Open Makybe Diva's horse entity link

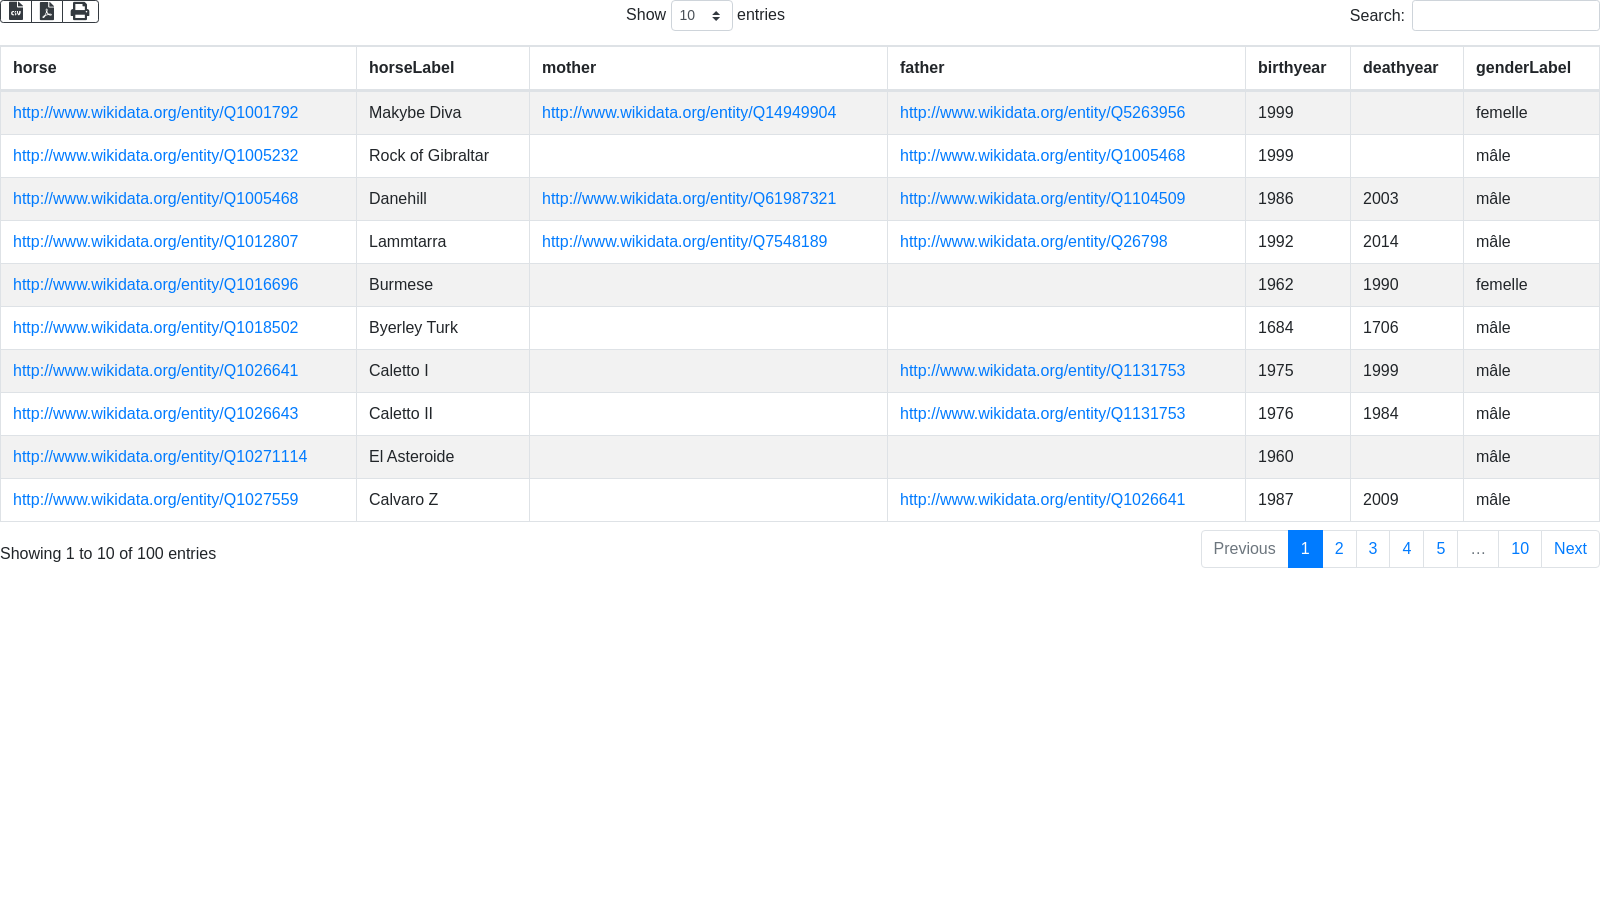(155, 113)
